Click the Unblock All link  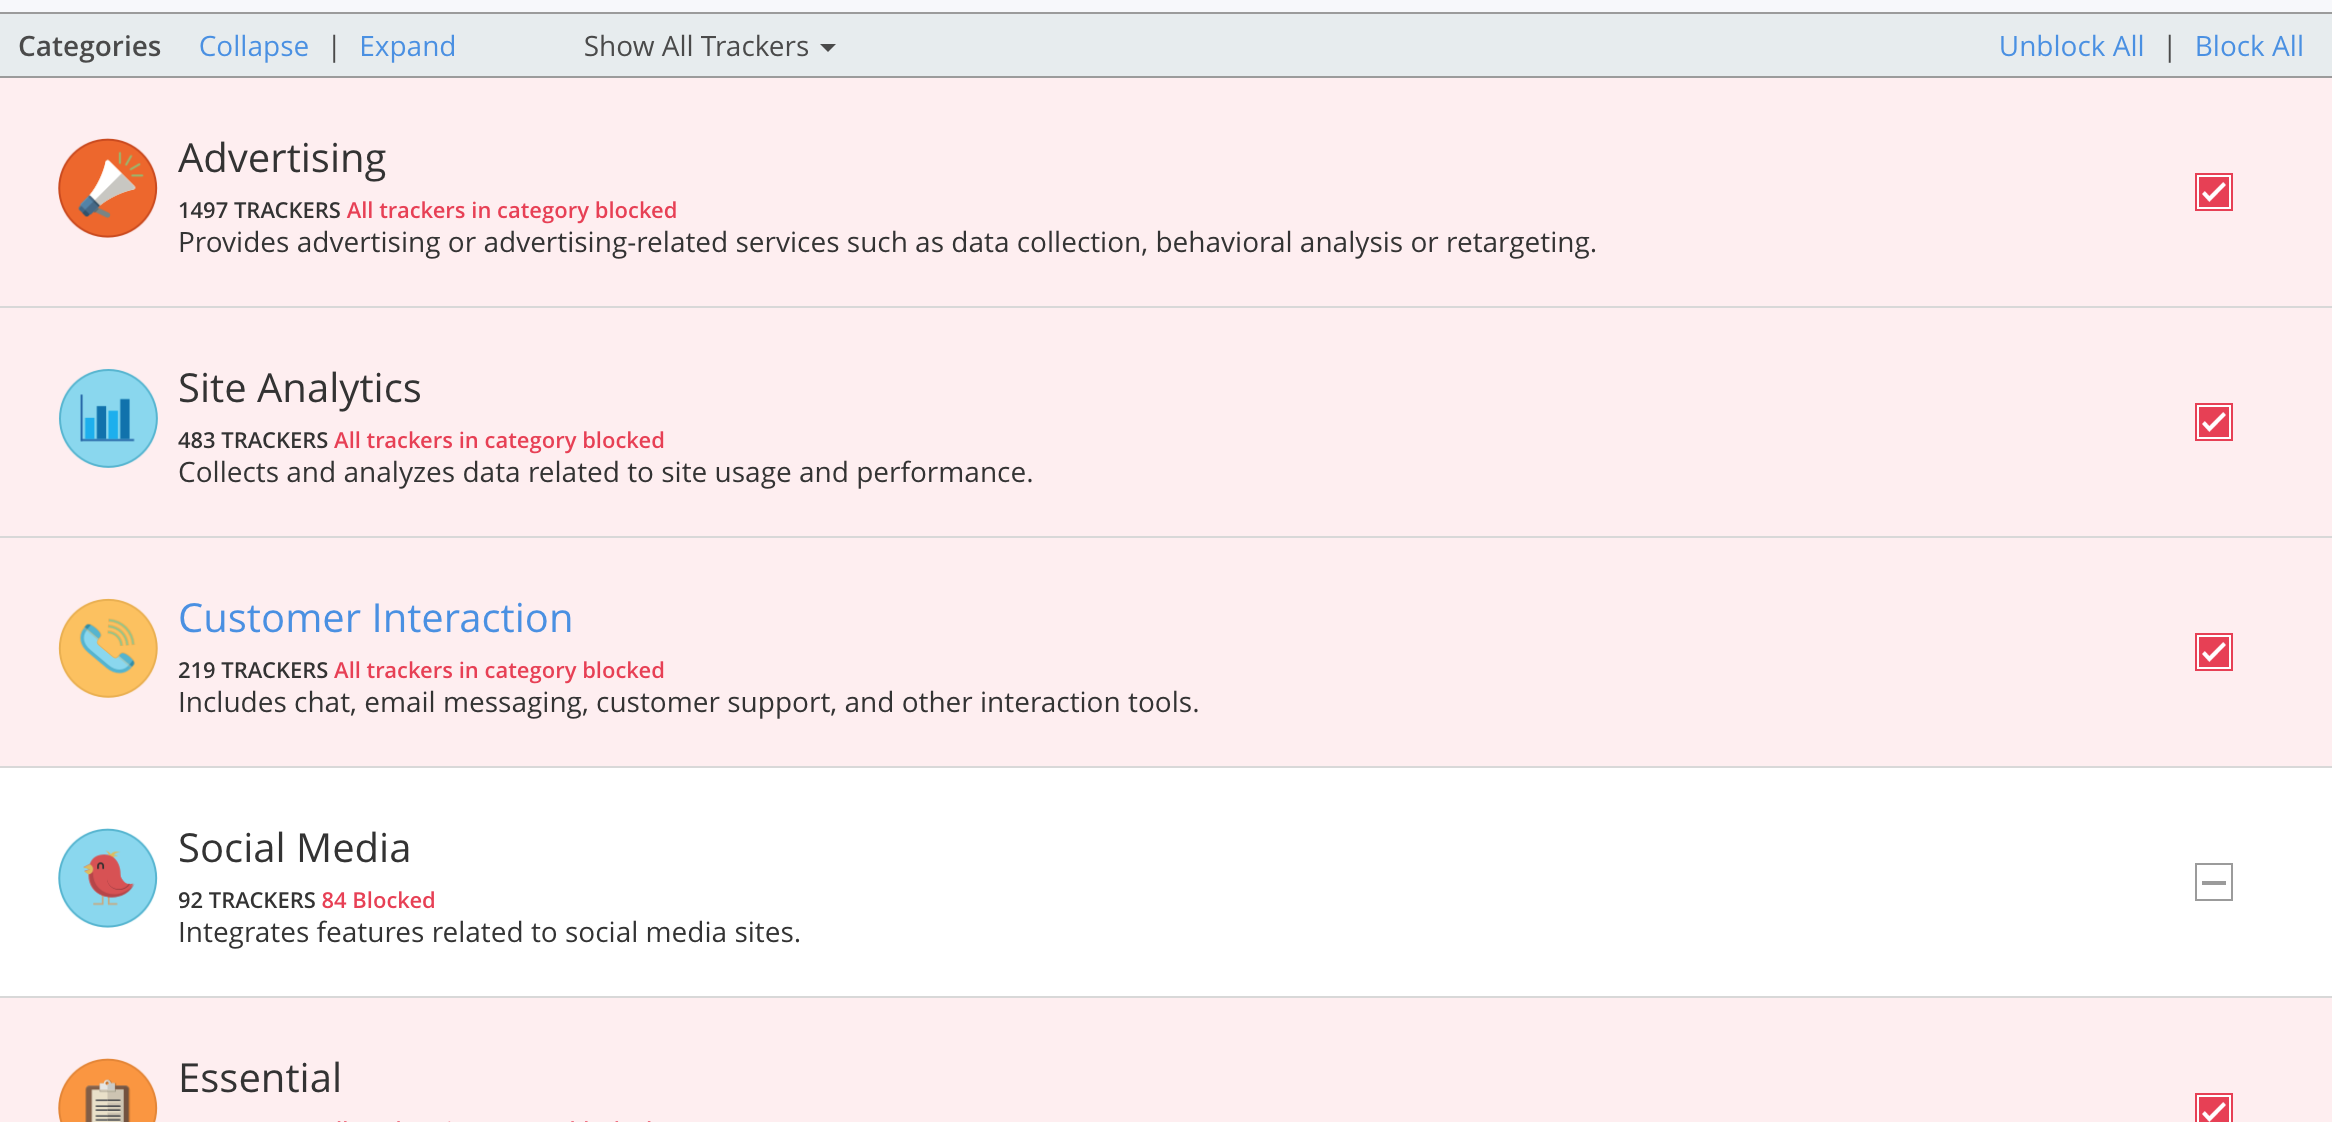[x=2071, y=46]
